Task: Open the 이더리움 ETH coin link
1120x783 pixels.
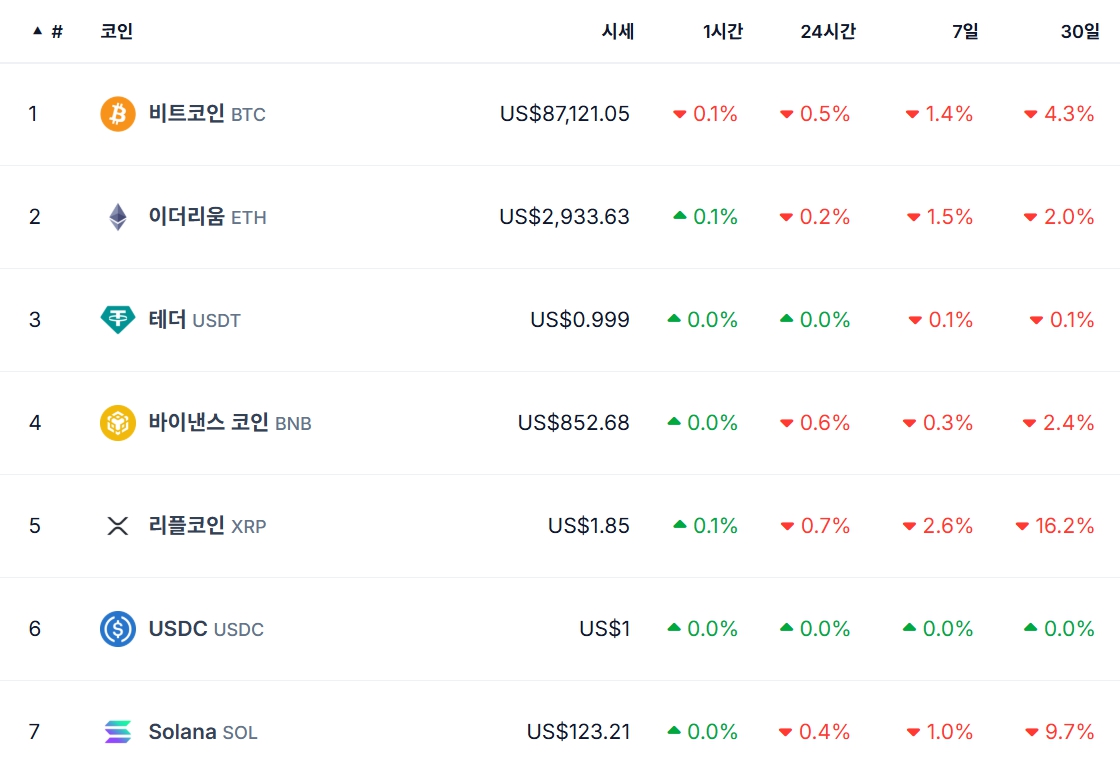Action: 206,217
